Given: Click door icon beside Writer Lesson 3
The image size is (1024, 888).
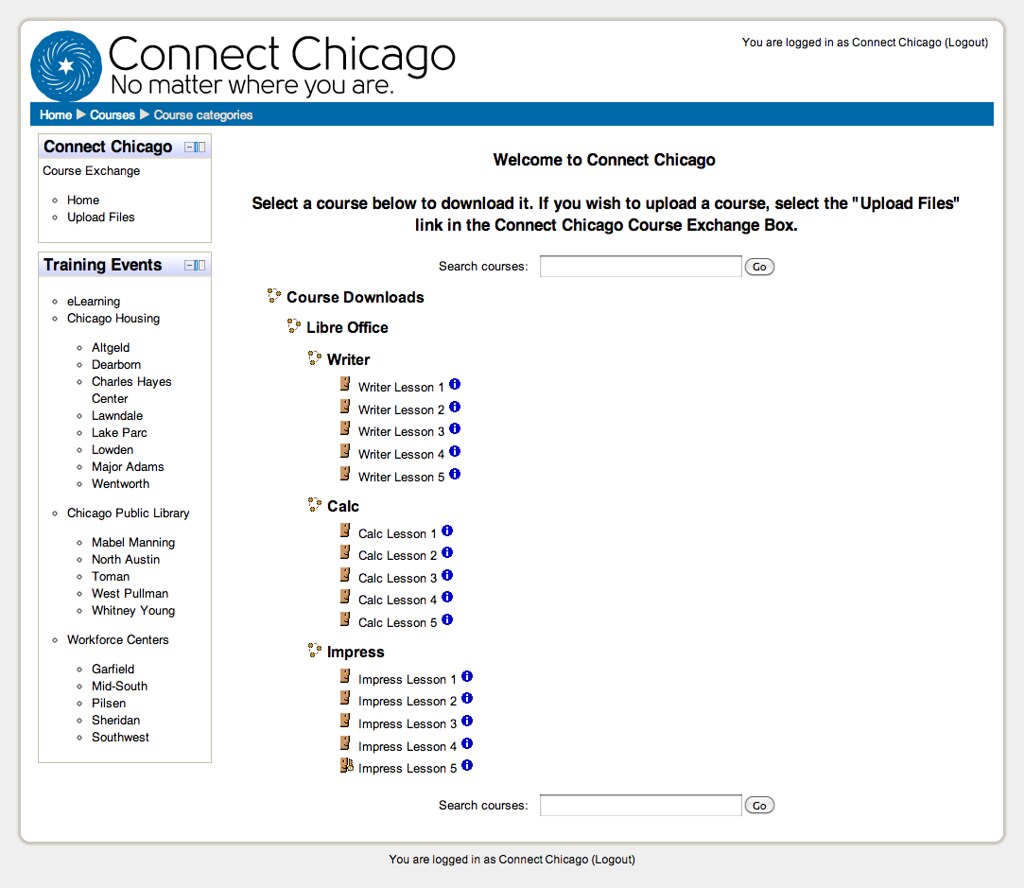Looking at the screenshot, I should click(x=345, y=428).
